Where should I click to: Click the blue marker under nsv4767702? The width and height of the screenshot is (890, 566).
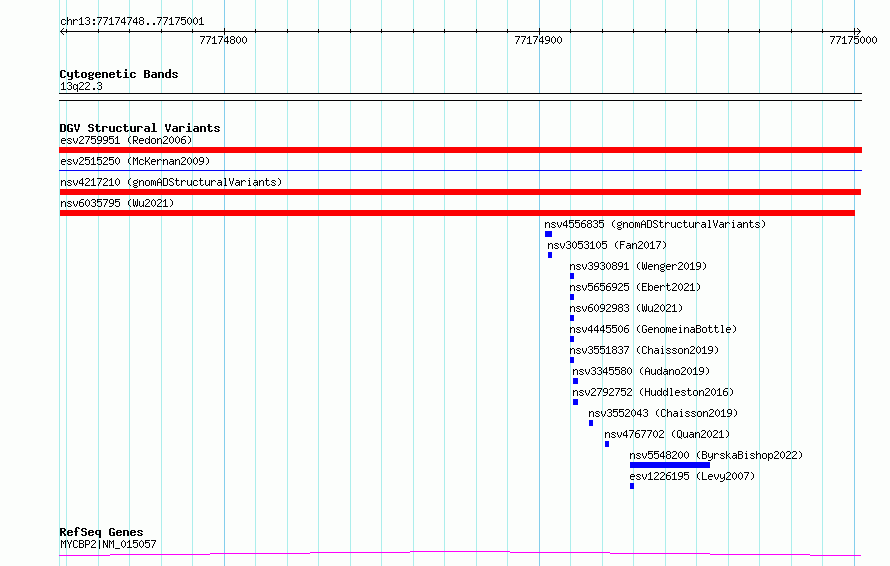[x=607, y=444]
